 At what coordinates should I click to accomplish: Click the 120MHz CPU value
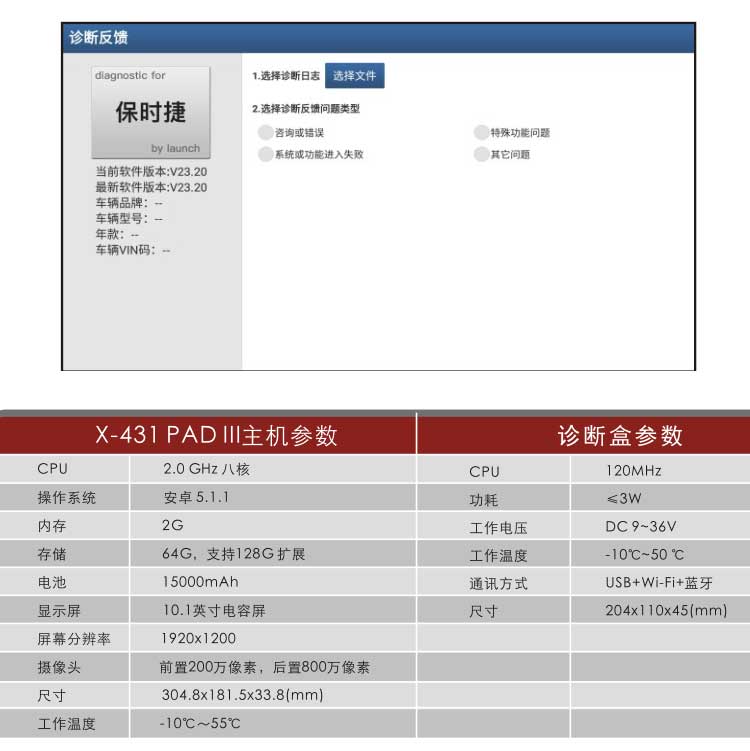click(634, 471)
